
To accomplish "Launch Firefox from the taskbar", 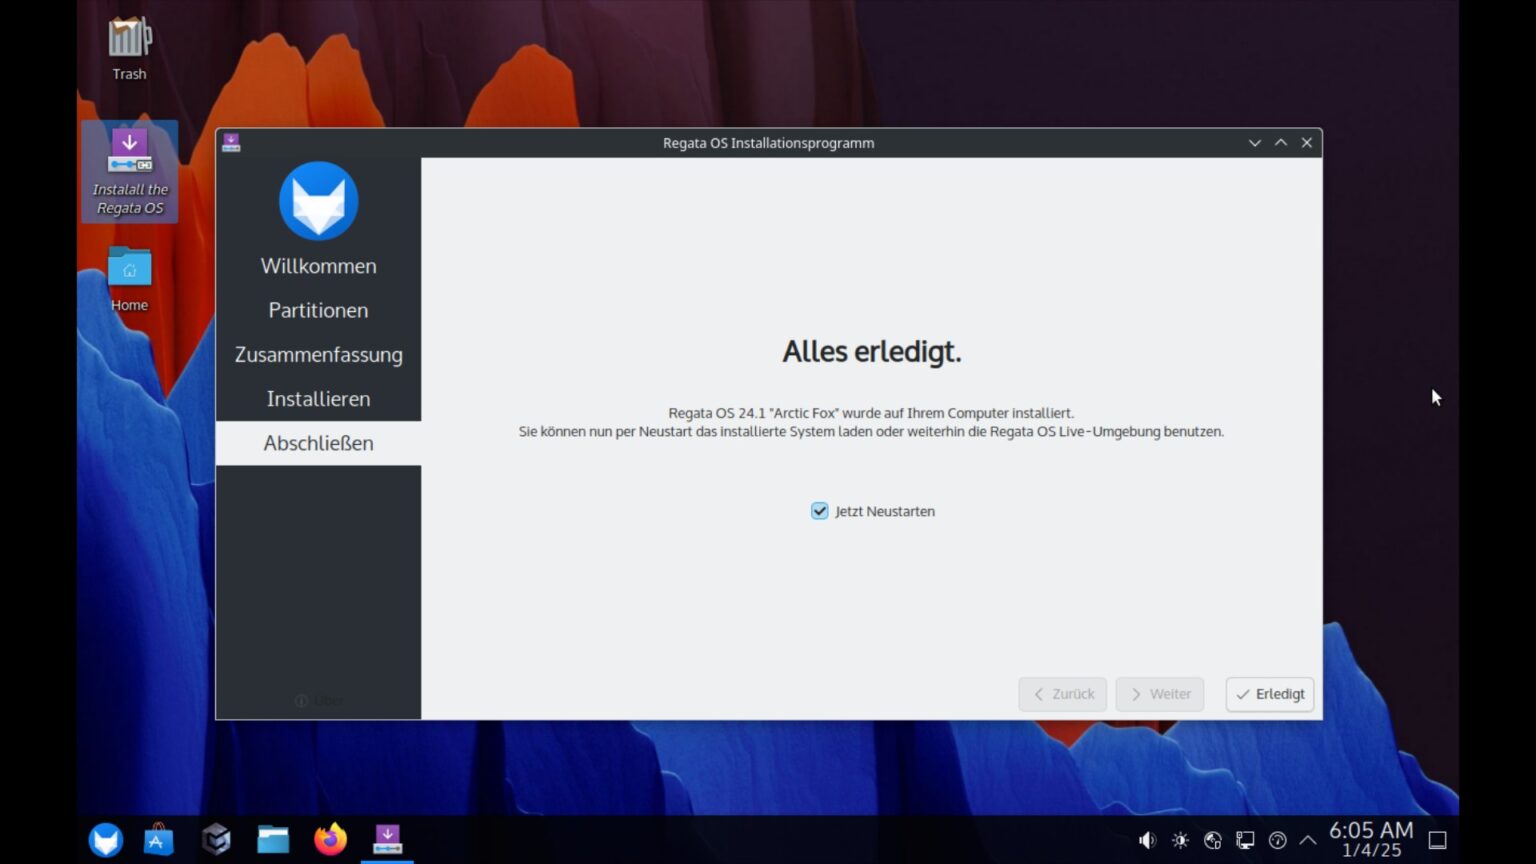I will click(330, 839).
